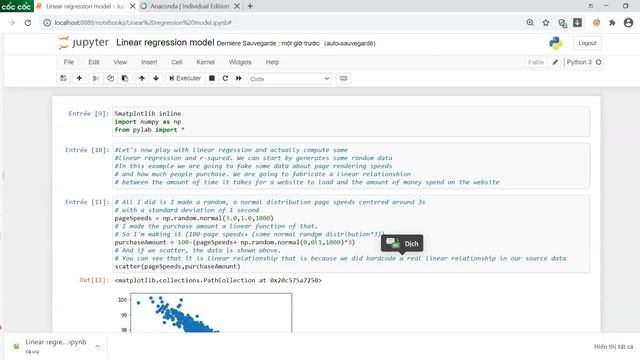
Task: Switch to the Linear regression model tab
Action: click(85, 6)
